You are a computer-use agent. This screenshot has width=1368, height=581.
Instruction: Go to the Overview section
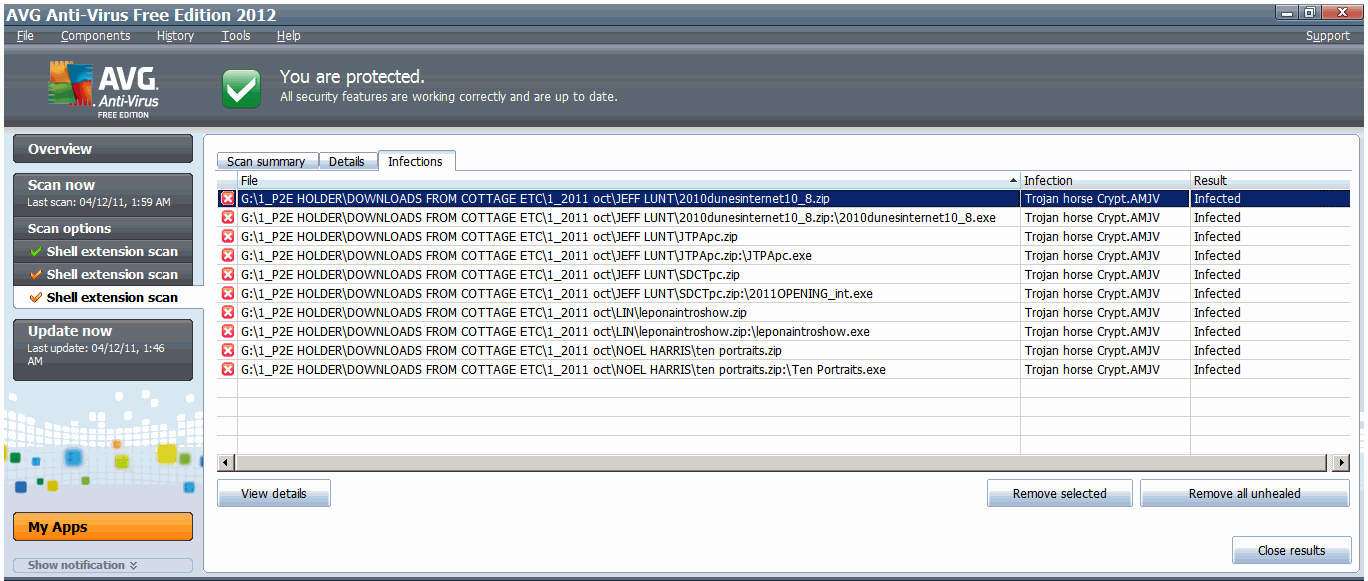[x=103, y=149]
